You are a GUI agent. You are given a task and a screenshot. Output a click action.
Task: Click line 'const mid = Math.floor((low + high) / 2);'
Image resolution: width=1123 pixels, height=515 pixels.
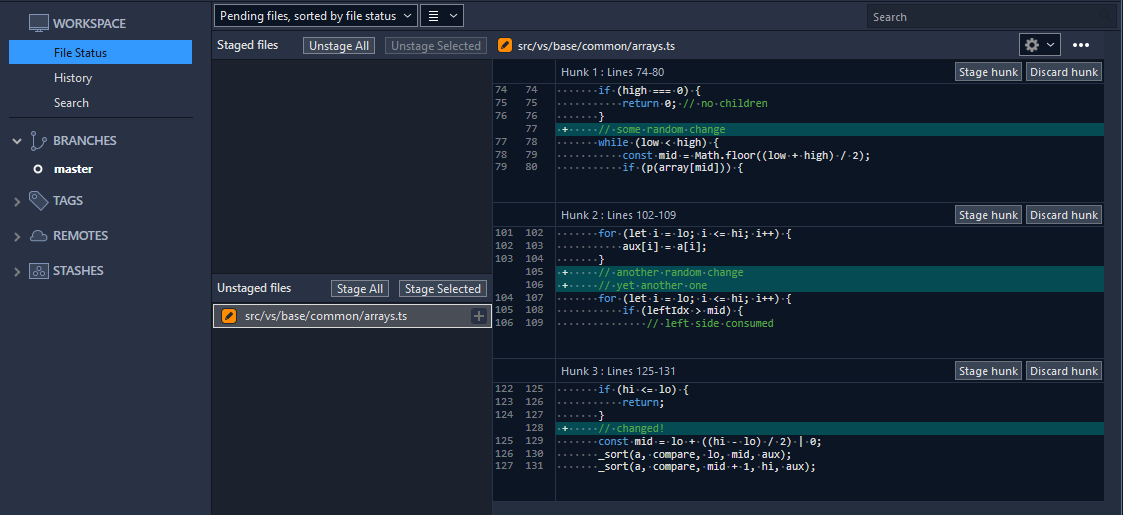(745, 155)
